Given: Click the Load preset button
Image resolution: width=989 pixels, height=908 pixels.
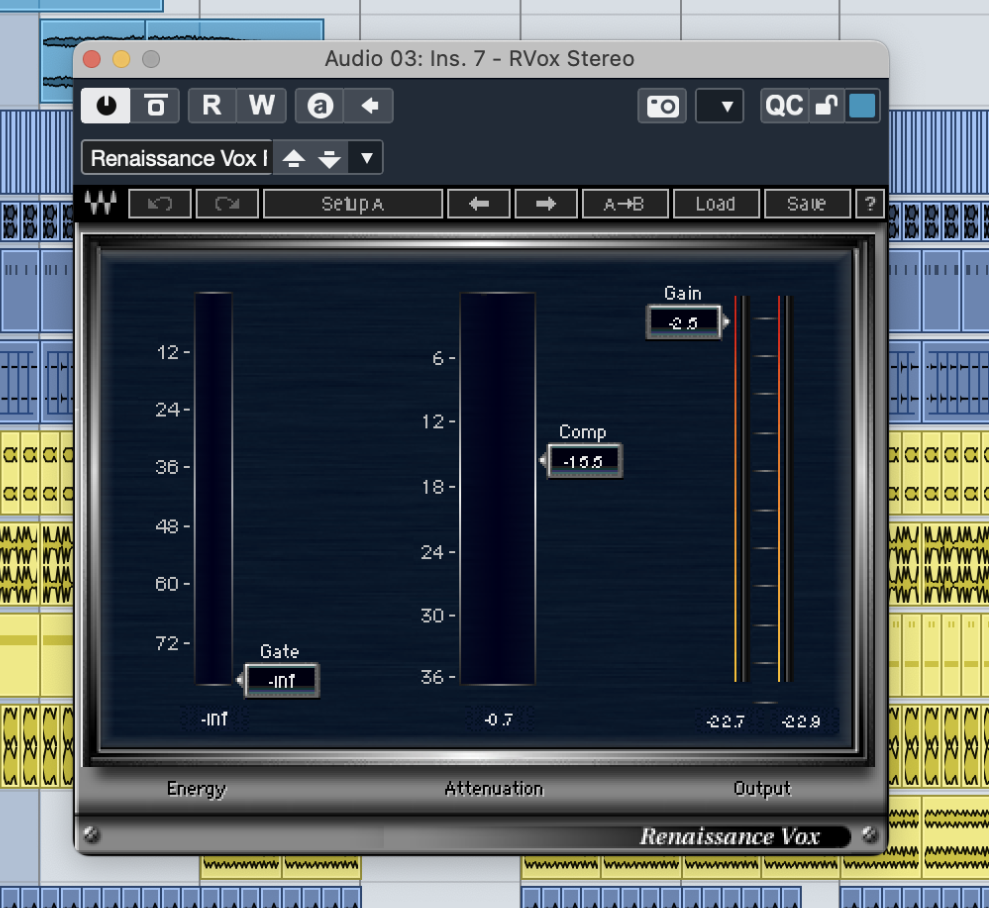Looking at the screenshot, I should (715, 204).
